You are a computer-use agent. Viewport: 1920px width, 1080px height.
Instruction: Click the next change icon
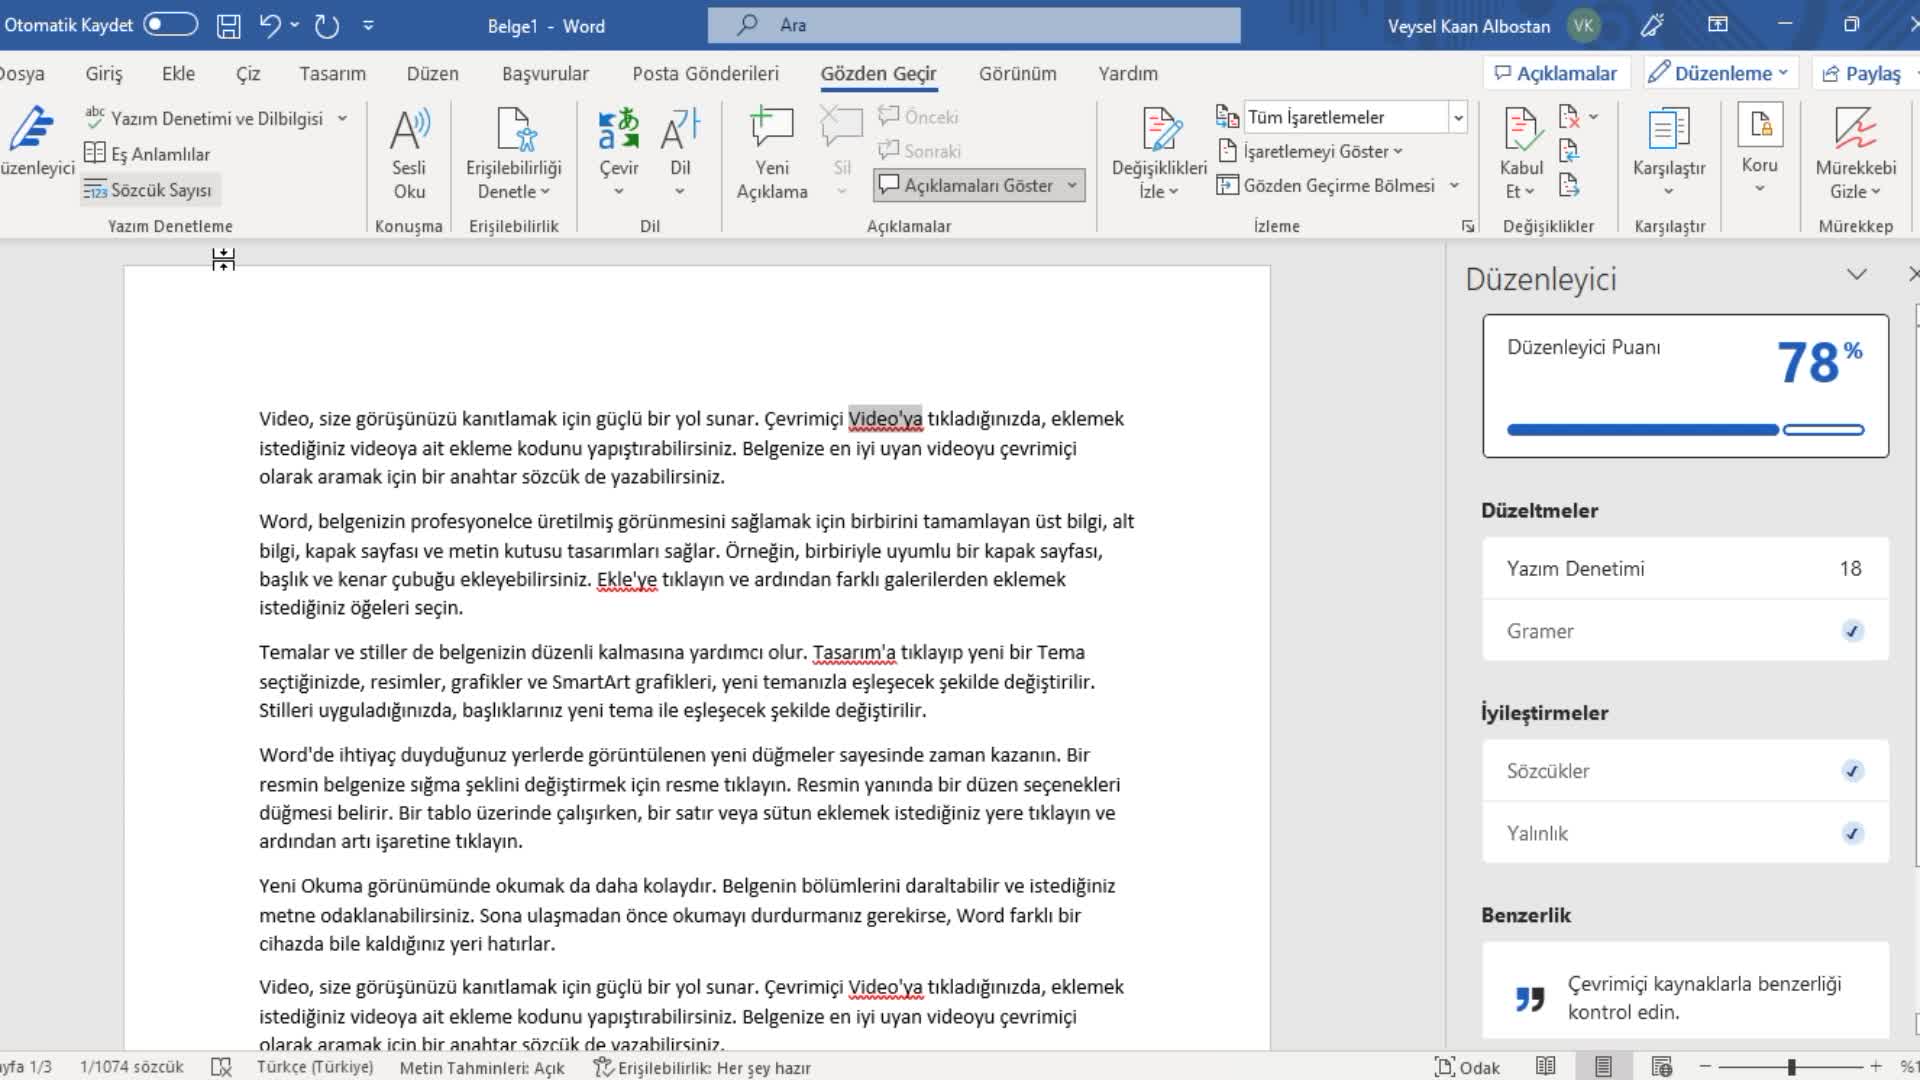point(1569,185)
